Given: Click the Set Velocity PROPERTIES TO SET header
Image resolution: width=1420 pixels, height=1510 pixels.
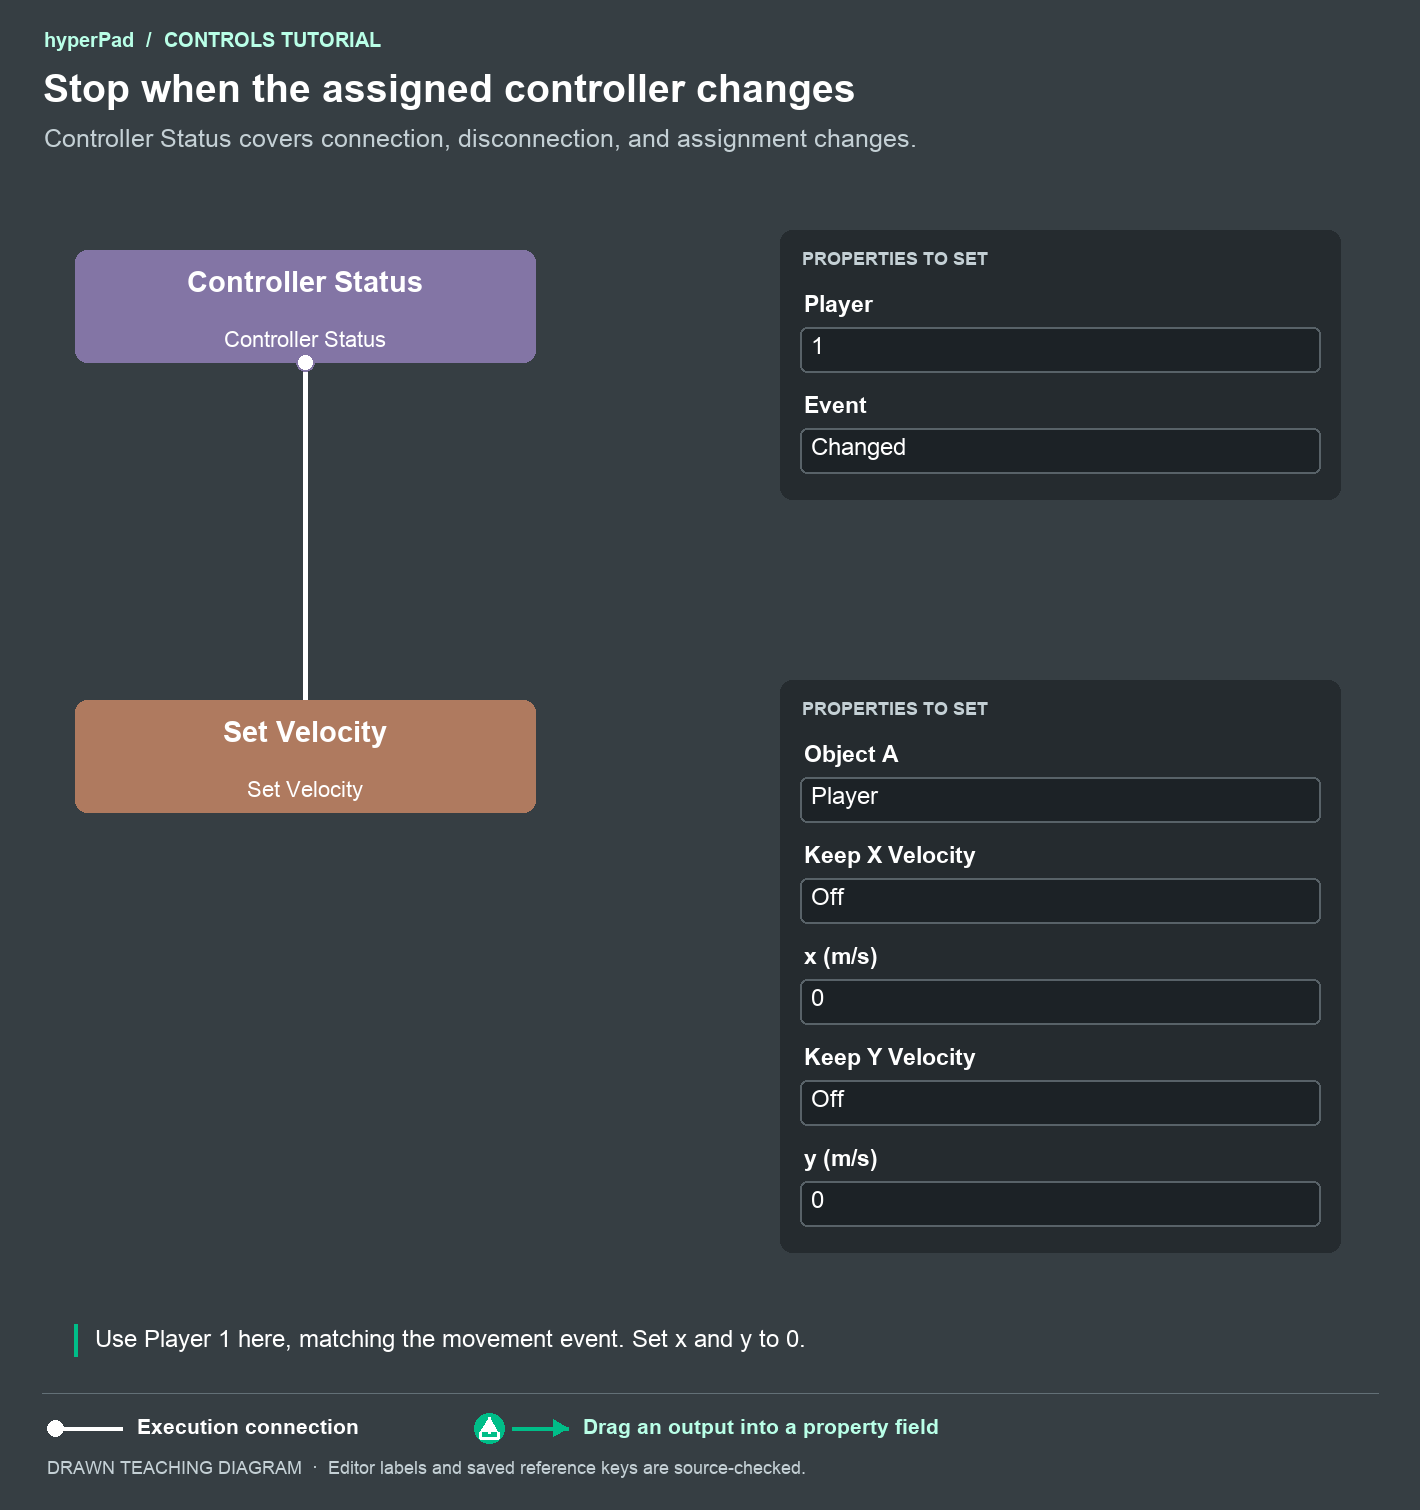Looking at the screenshot, I should coord(895,709).
